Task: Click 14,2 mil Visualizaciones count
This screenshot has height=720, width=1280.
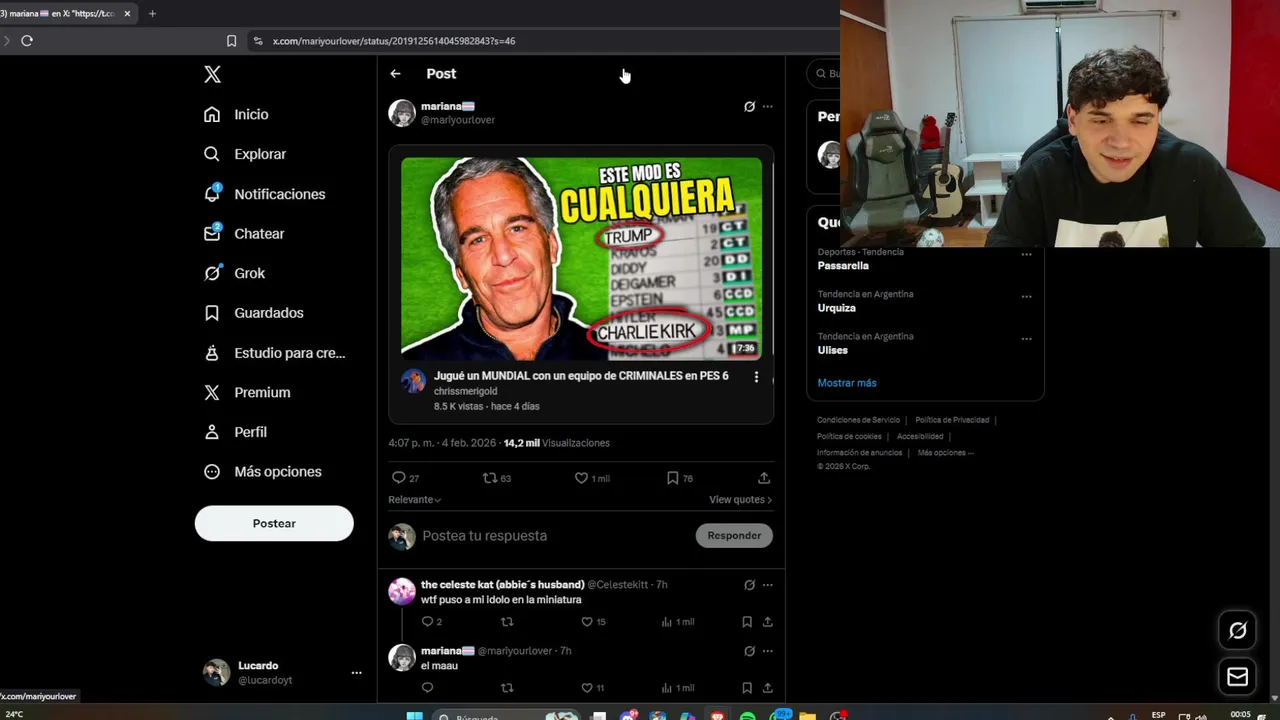Action: click(557, 443)
